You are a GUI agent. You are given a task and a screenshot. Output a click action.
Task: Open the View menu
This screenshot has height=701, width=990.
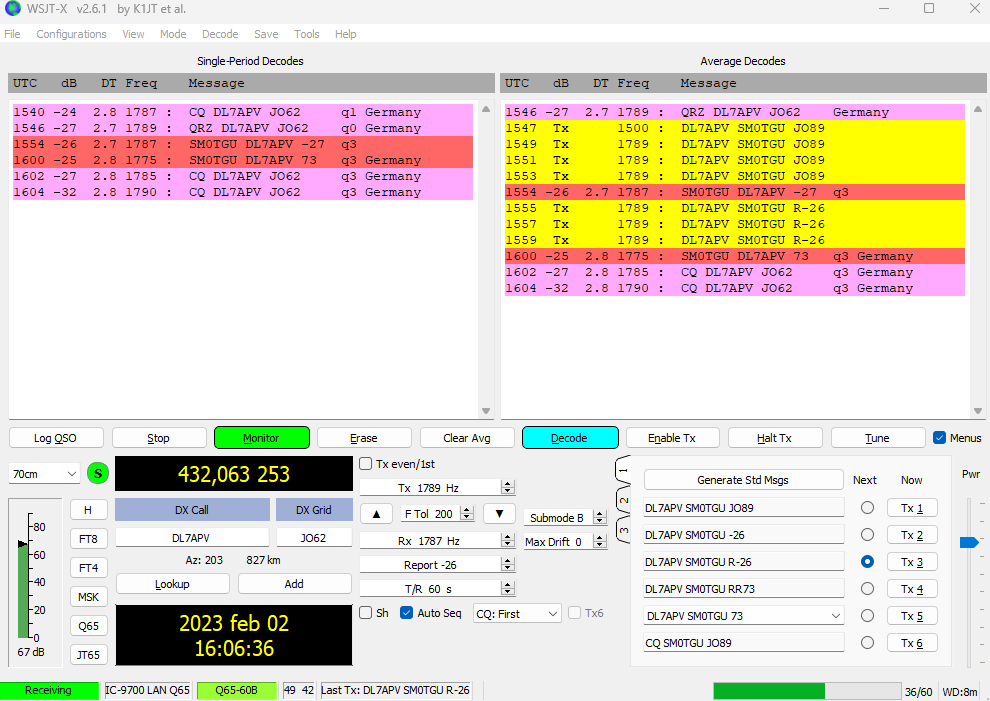tap(133, 34)
